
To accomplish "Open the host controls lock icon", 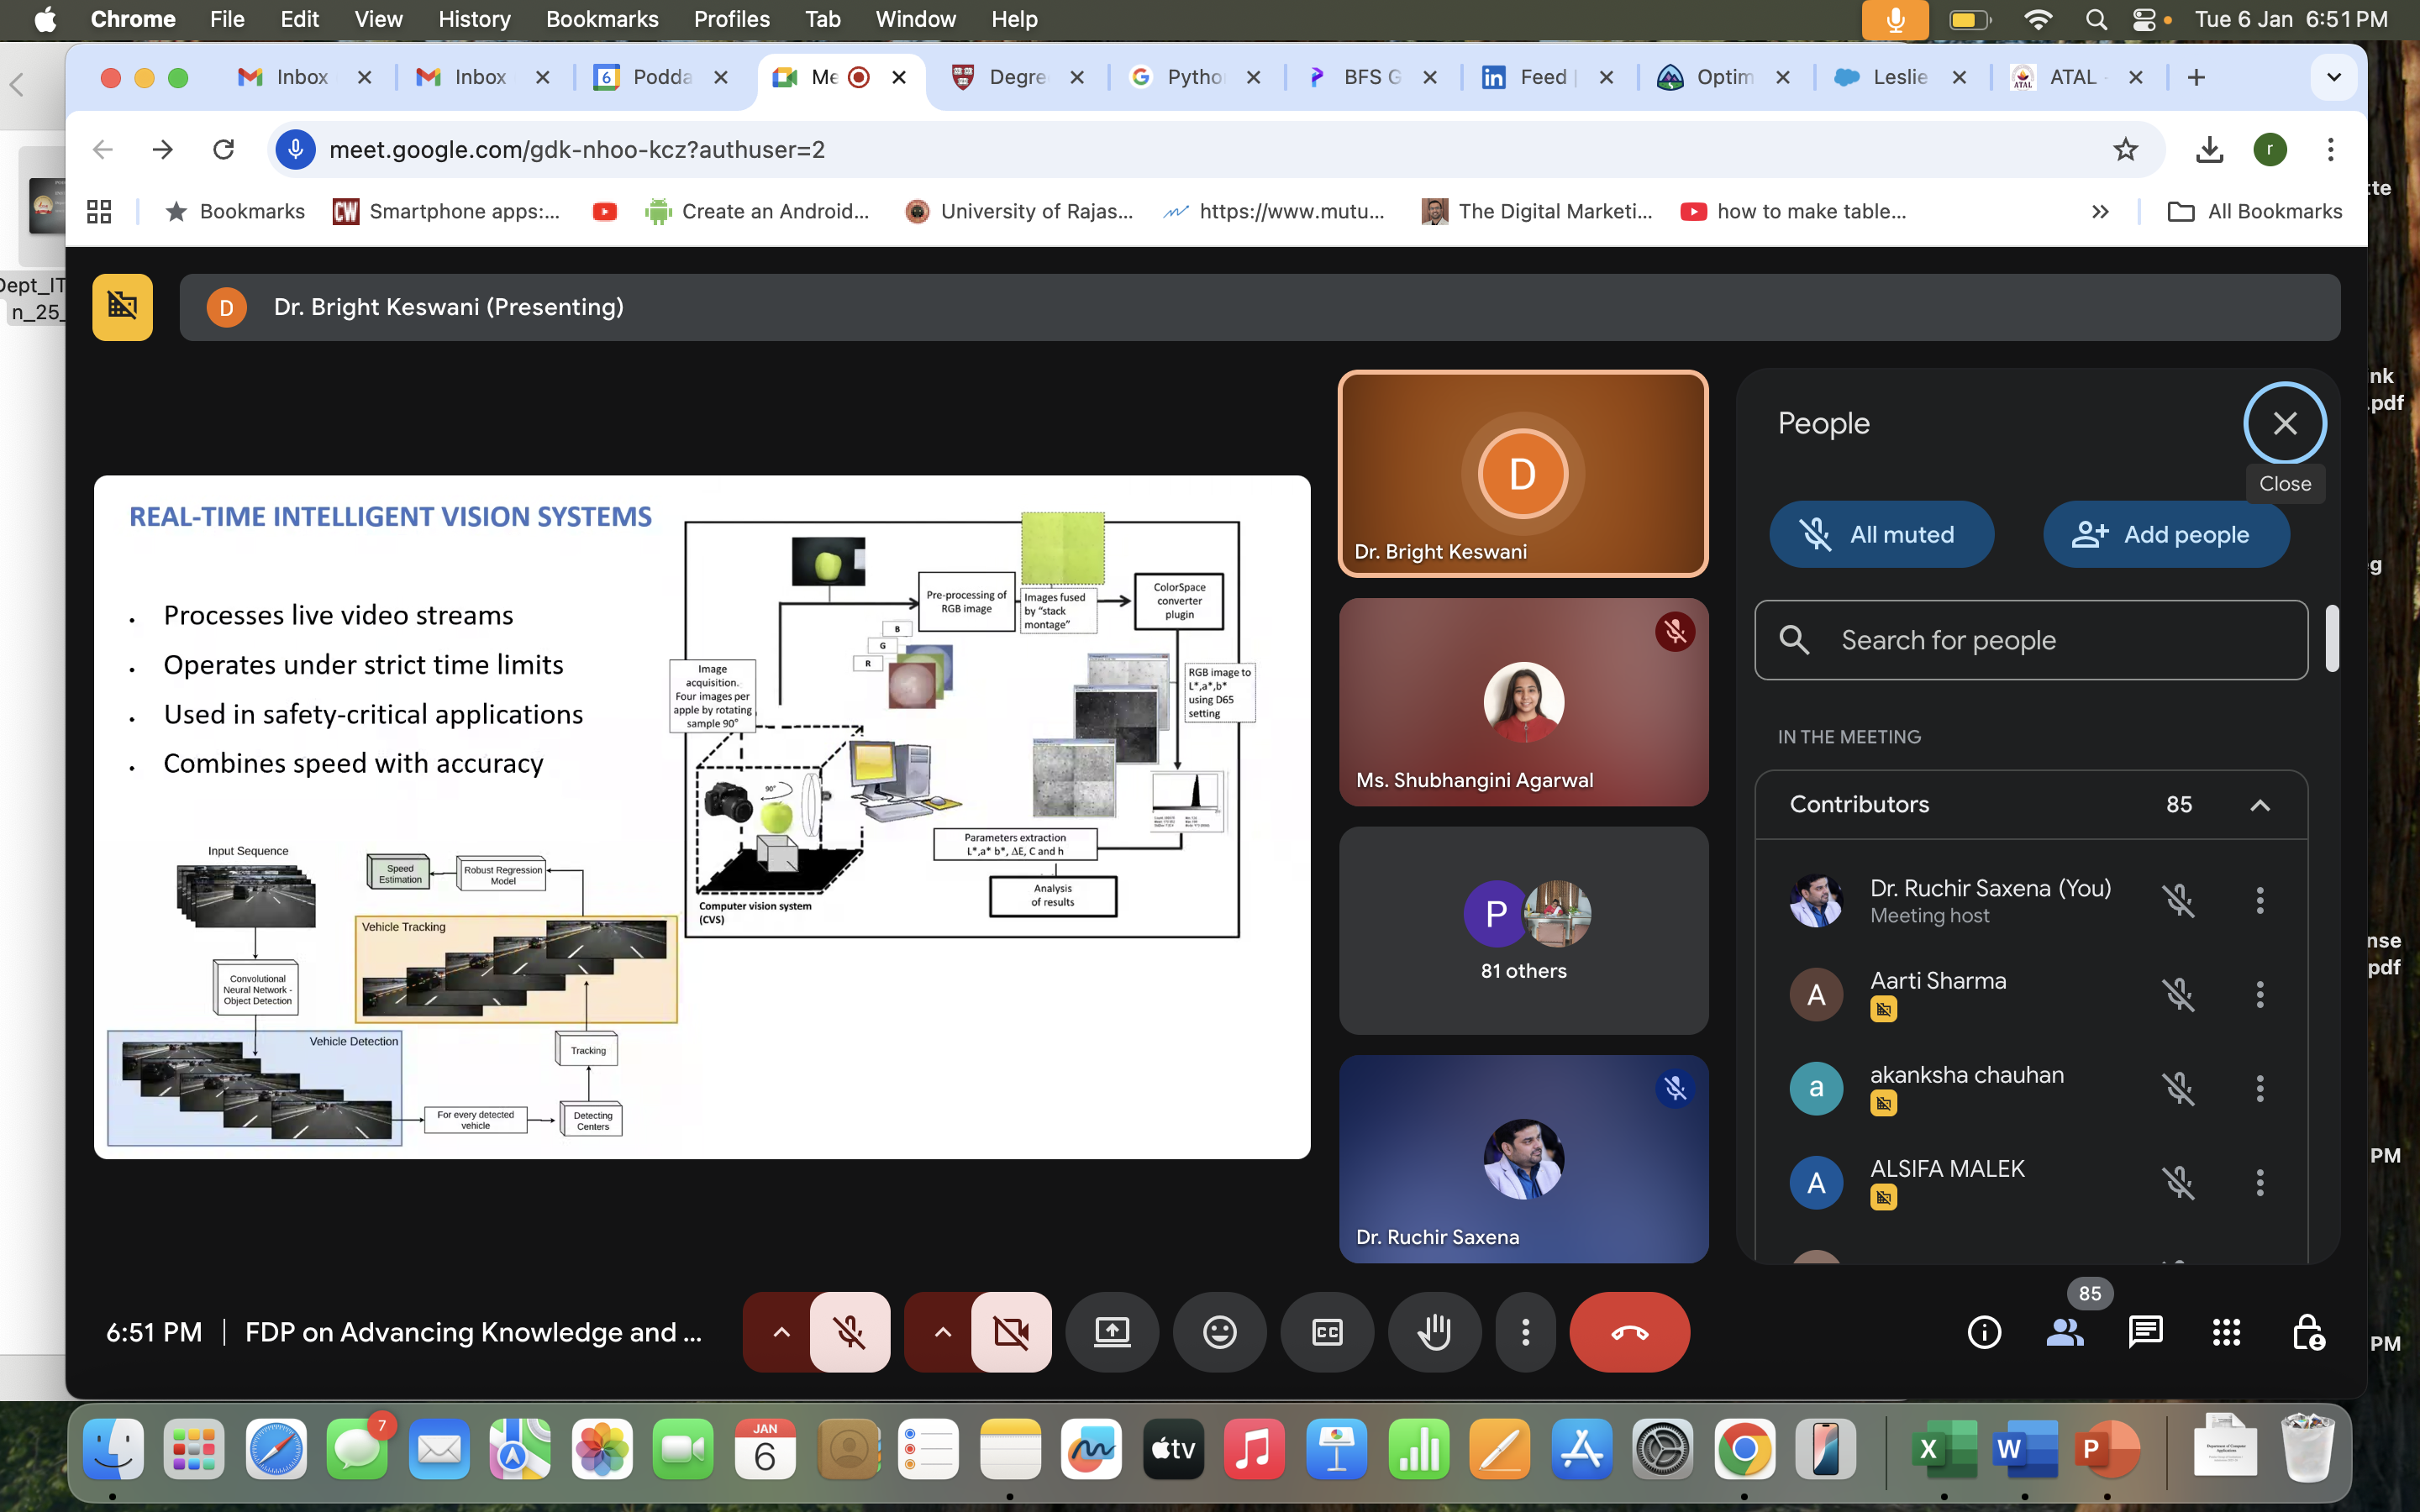I will pos(2307,1332).
